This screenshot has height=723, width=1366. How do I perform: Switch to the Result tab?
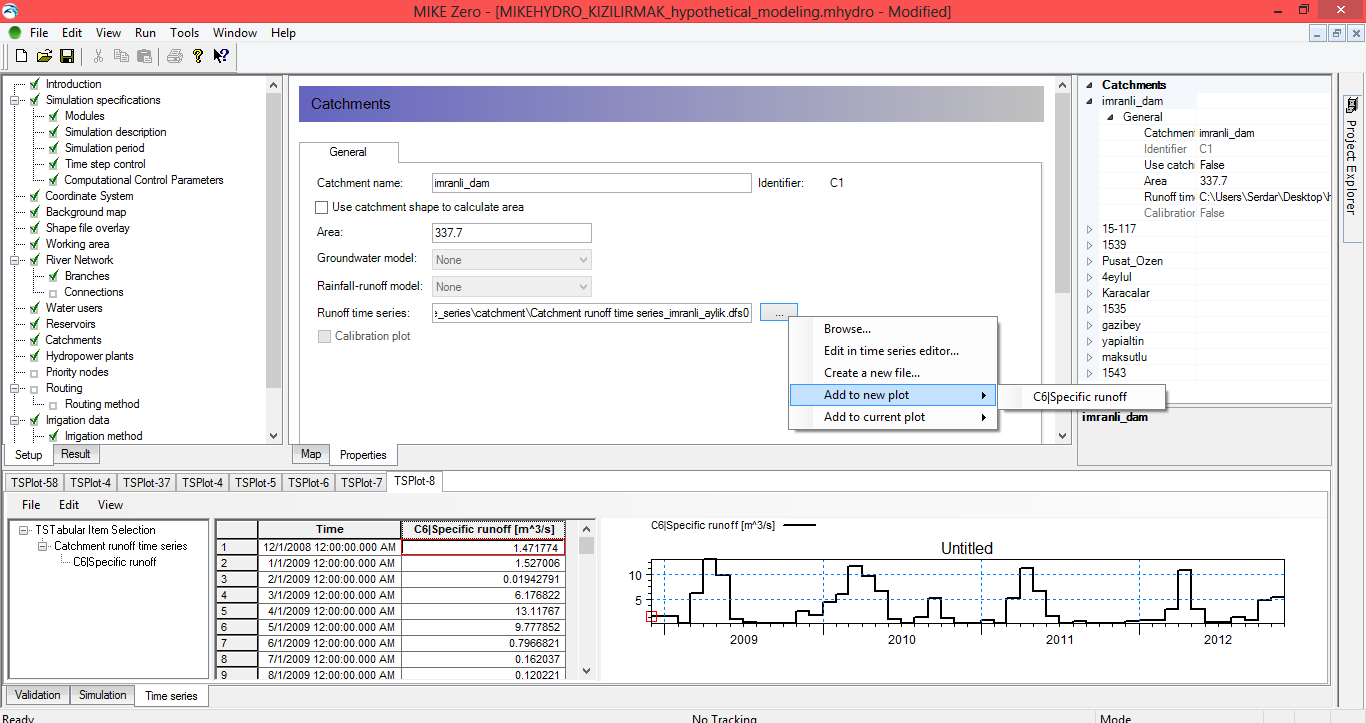76,454
